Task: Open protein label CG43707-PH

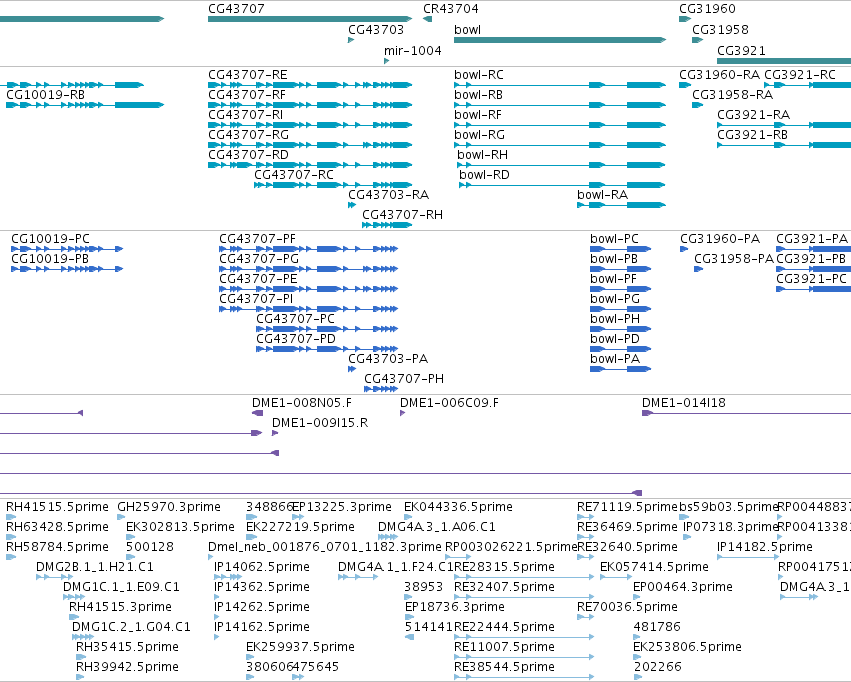Action: pos(404,379)
